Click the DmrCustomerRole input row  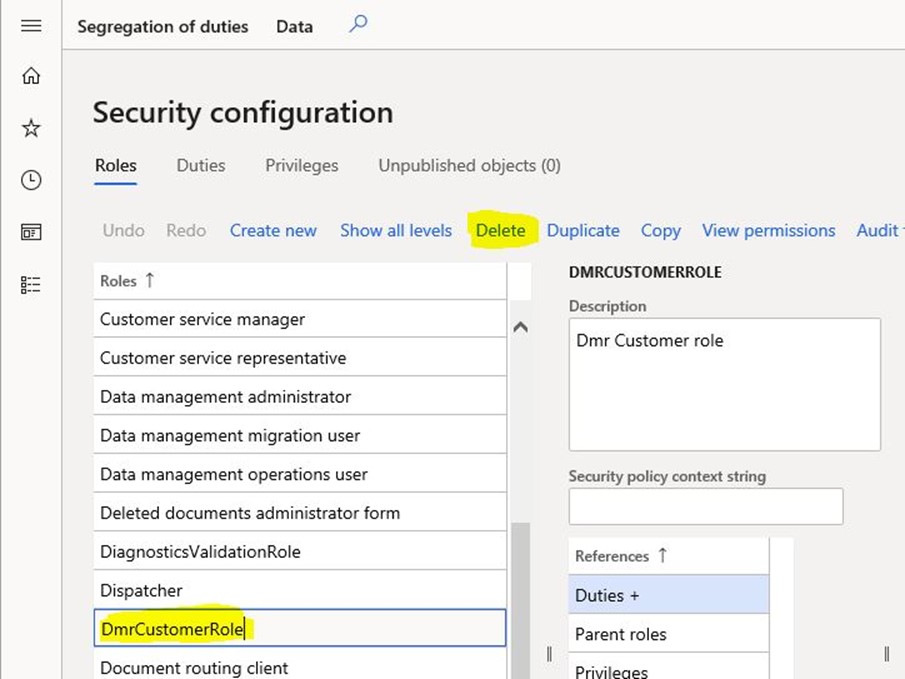coord(300,628)
